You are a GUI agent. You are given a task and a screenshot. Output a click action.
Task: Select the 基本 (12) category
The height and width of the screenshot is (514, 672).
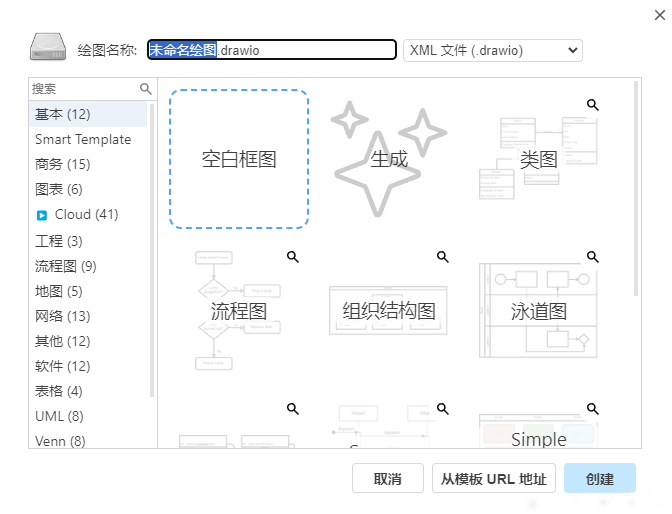[63, 114]
